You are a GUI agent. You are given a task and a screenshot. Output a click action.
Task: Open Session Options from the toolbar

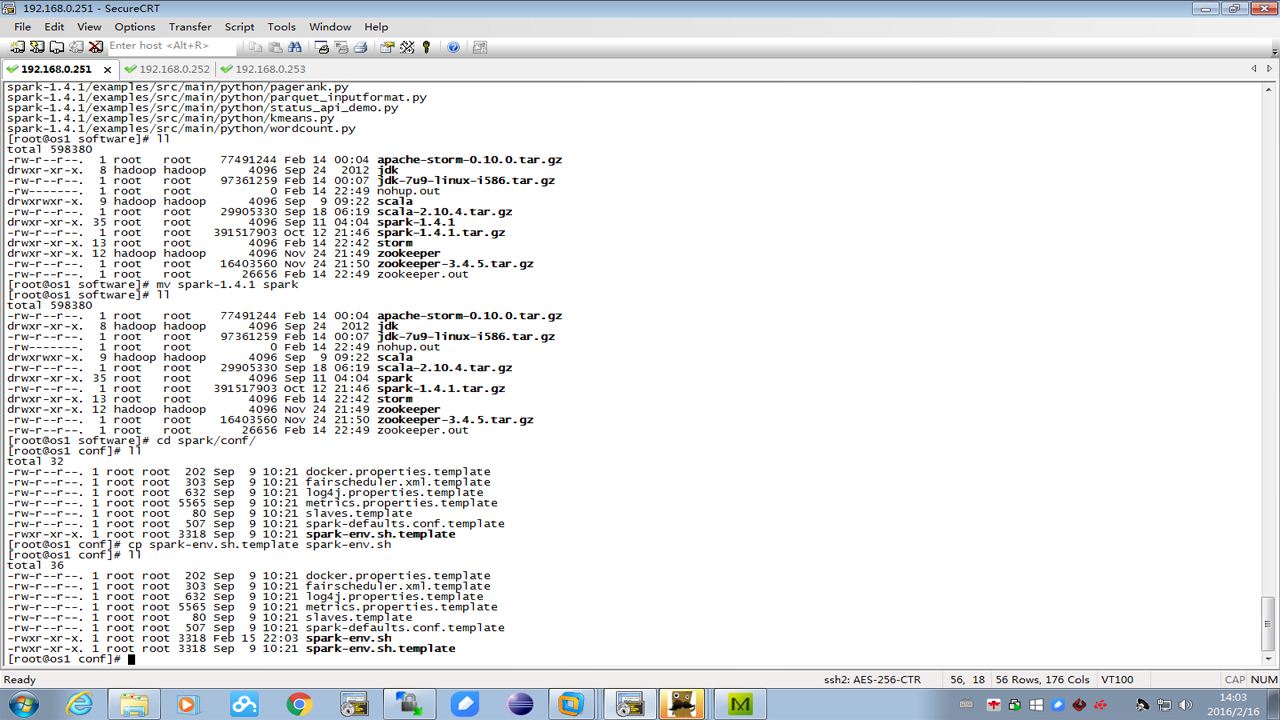pos(387,47)
